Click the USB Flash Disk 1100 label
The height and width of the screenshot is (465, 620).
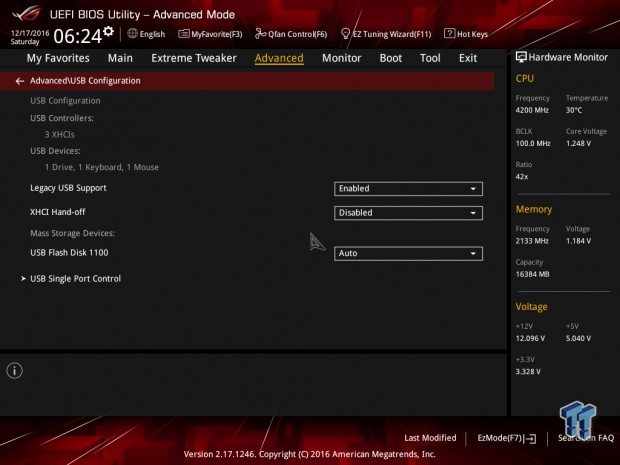point(69,253)
